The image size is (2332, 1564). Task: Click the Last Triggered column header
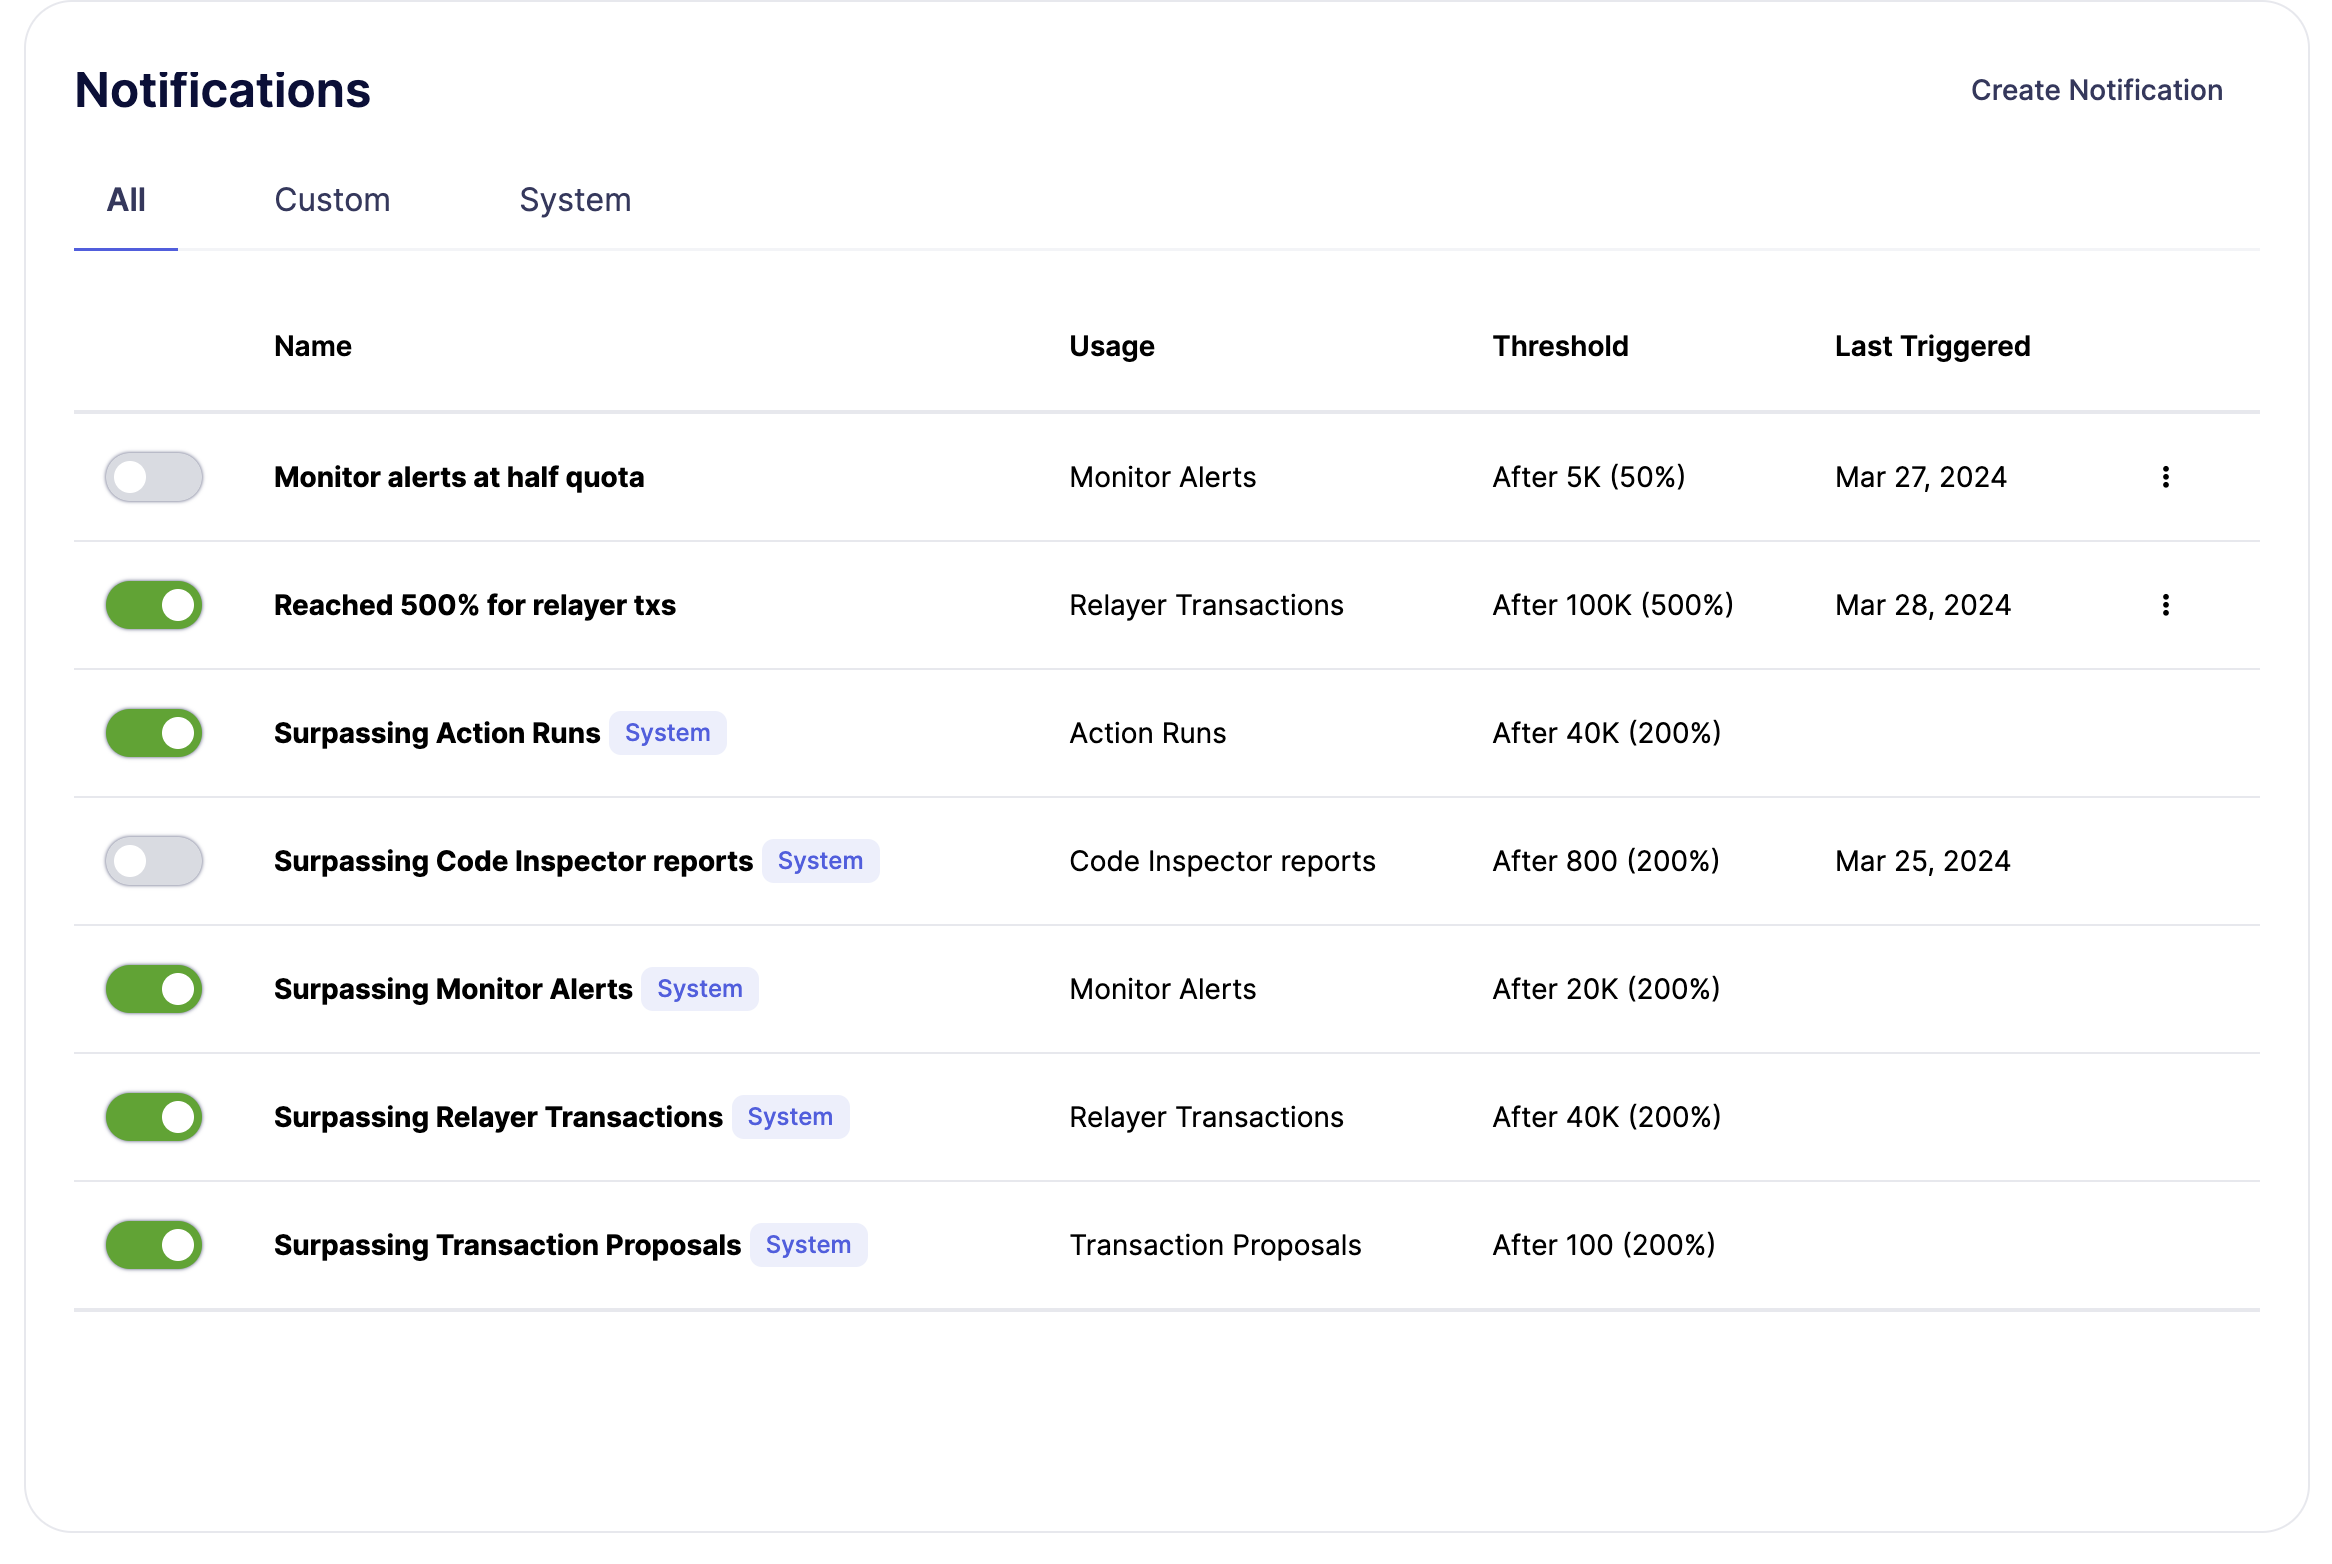(x=1932, y=346)
